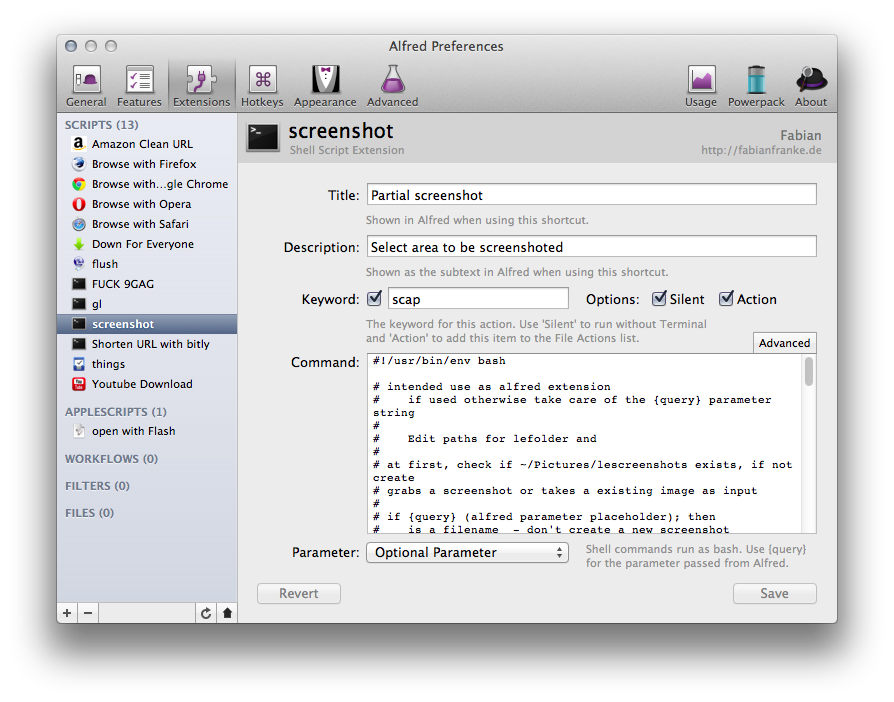Click the WORKFLOWS (0) section header

click(x=111, y=459)
